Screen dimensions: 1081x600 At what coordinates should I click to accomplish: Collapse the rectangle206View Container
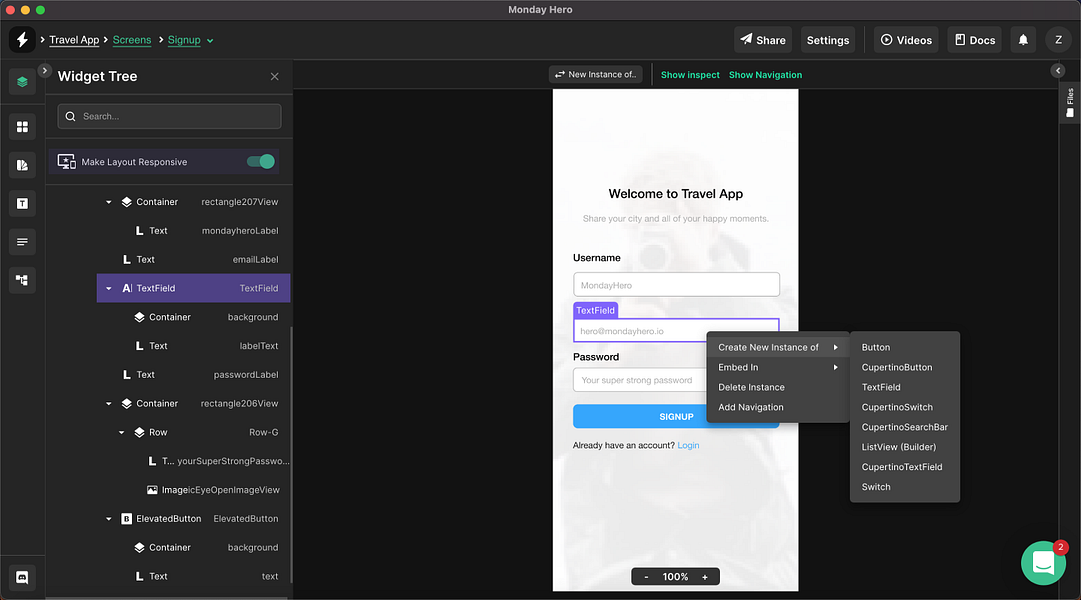tap(109, 403)
